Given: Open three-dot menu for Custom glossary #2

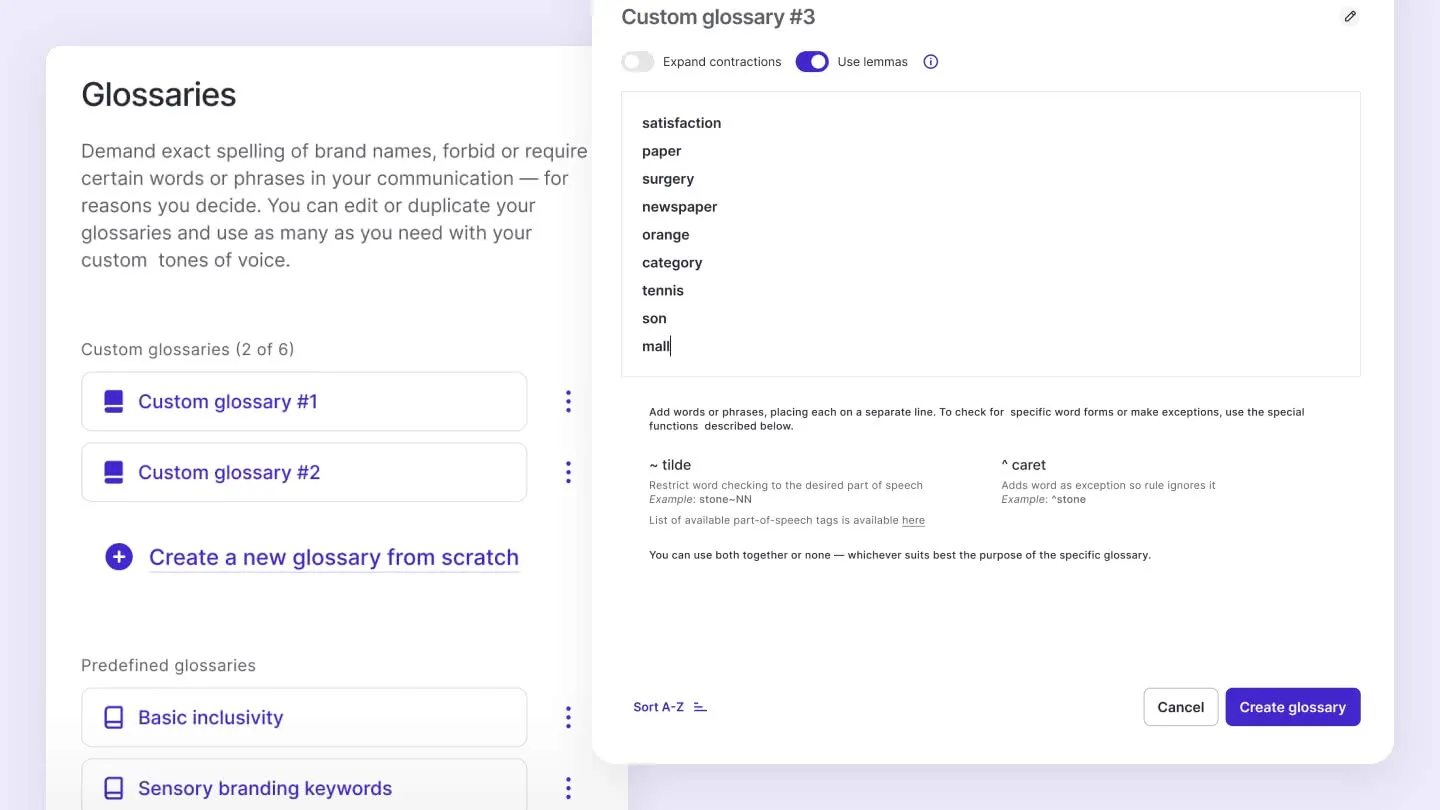Looking at the screenshot, I should (x=568, y=471).
